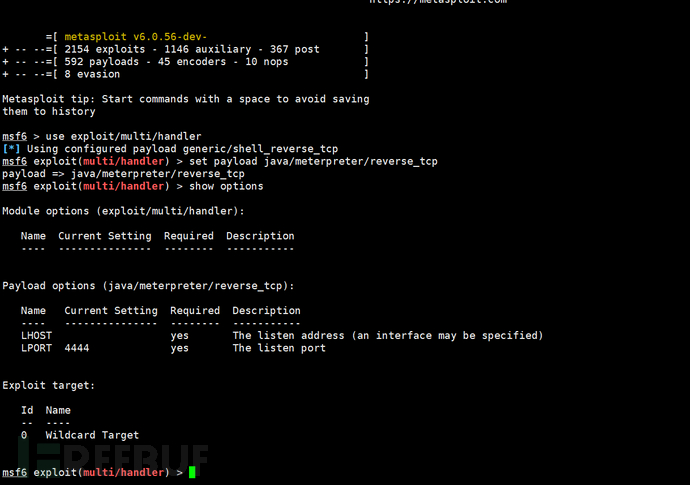Viewport: 690px width, 485px height.
Task: Click the green terminal cursor at the prompt
Action: coord(192,472)
